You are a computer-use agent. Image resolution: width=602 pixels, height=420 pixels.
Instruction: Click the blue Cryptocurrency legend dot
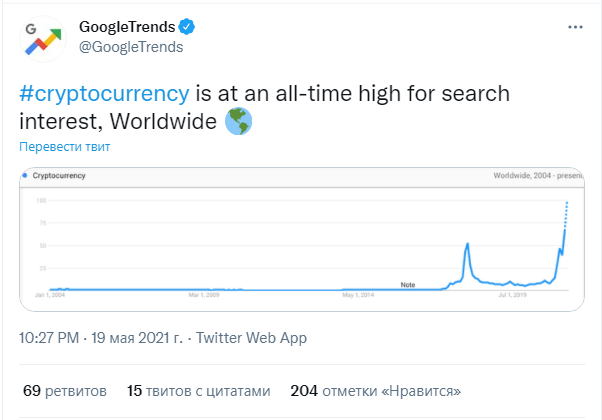click(25, 175)
